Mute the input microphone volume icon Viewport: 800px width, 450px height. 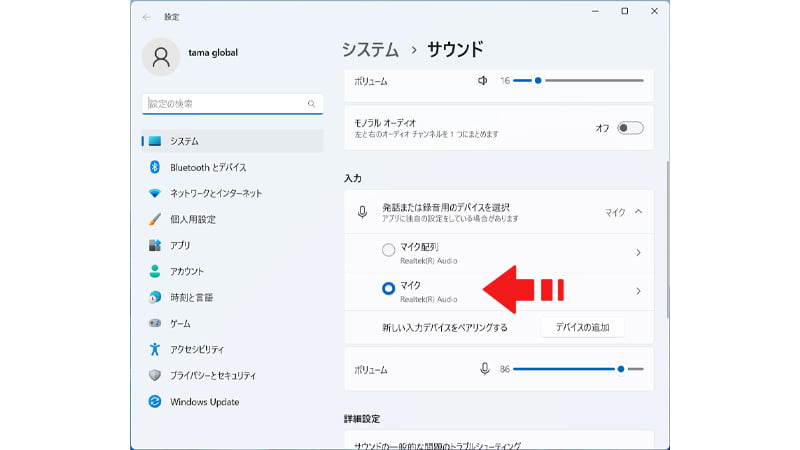point(485,369)
